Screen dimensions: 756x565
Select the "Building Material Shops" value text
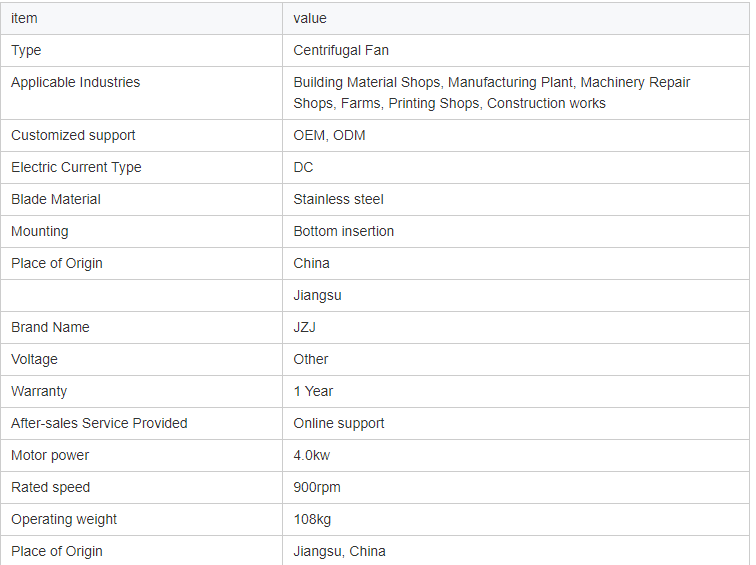(x=366, y=82)
